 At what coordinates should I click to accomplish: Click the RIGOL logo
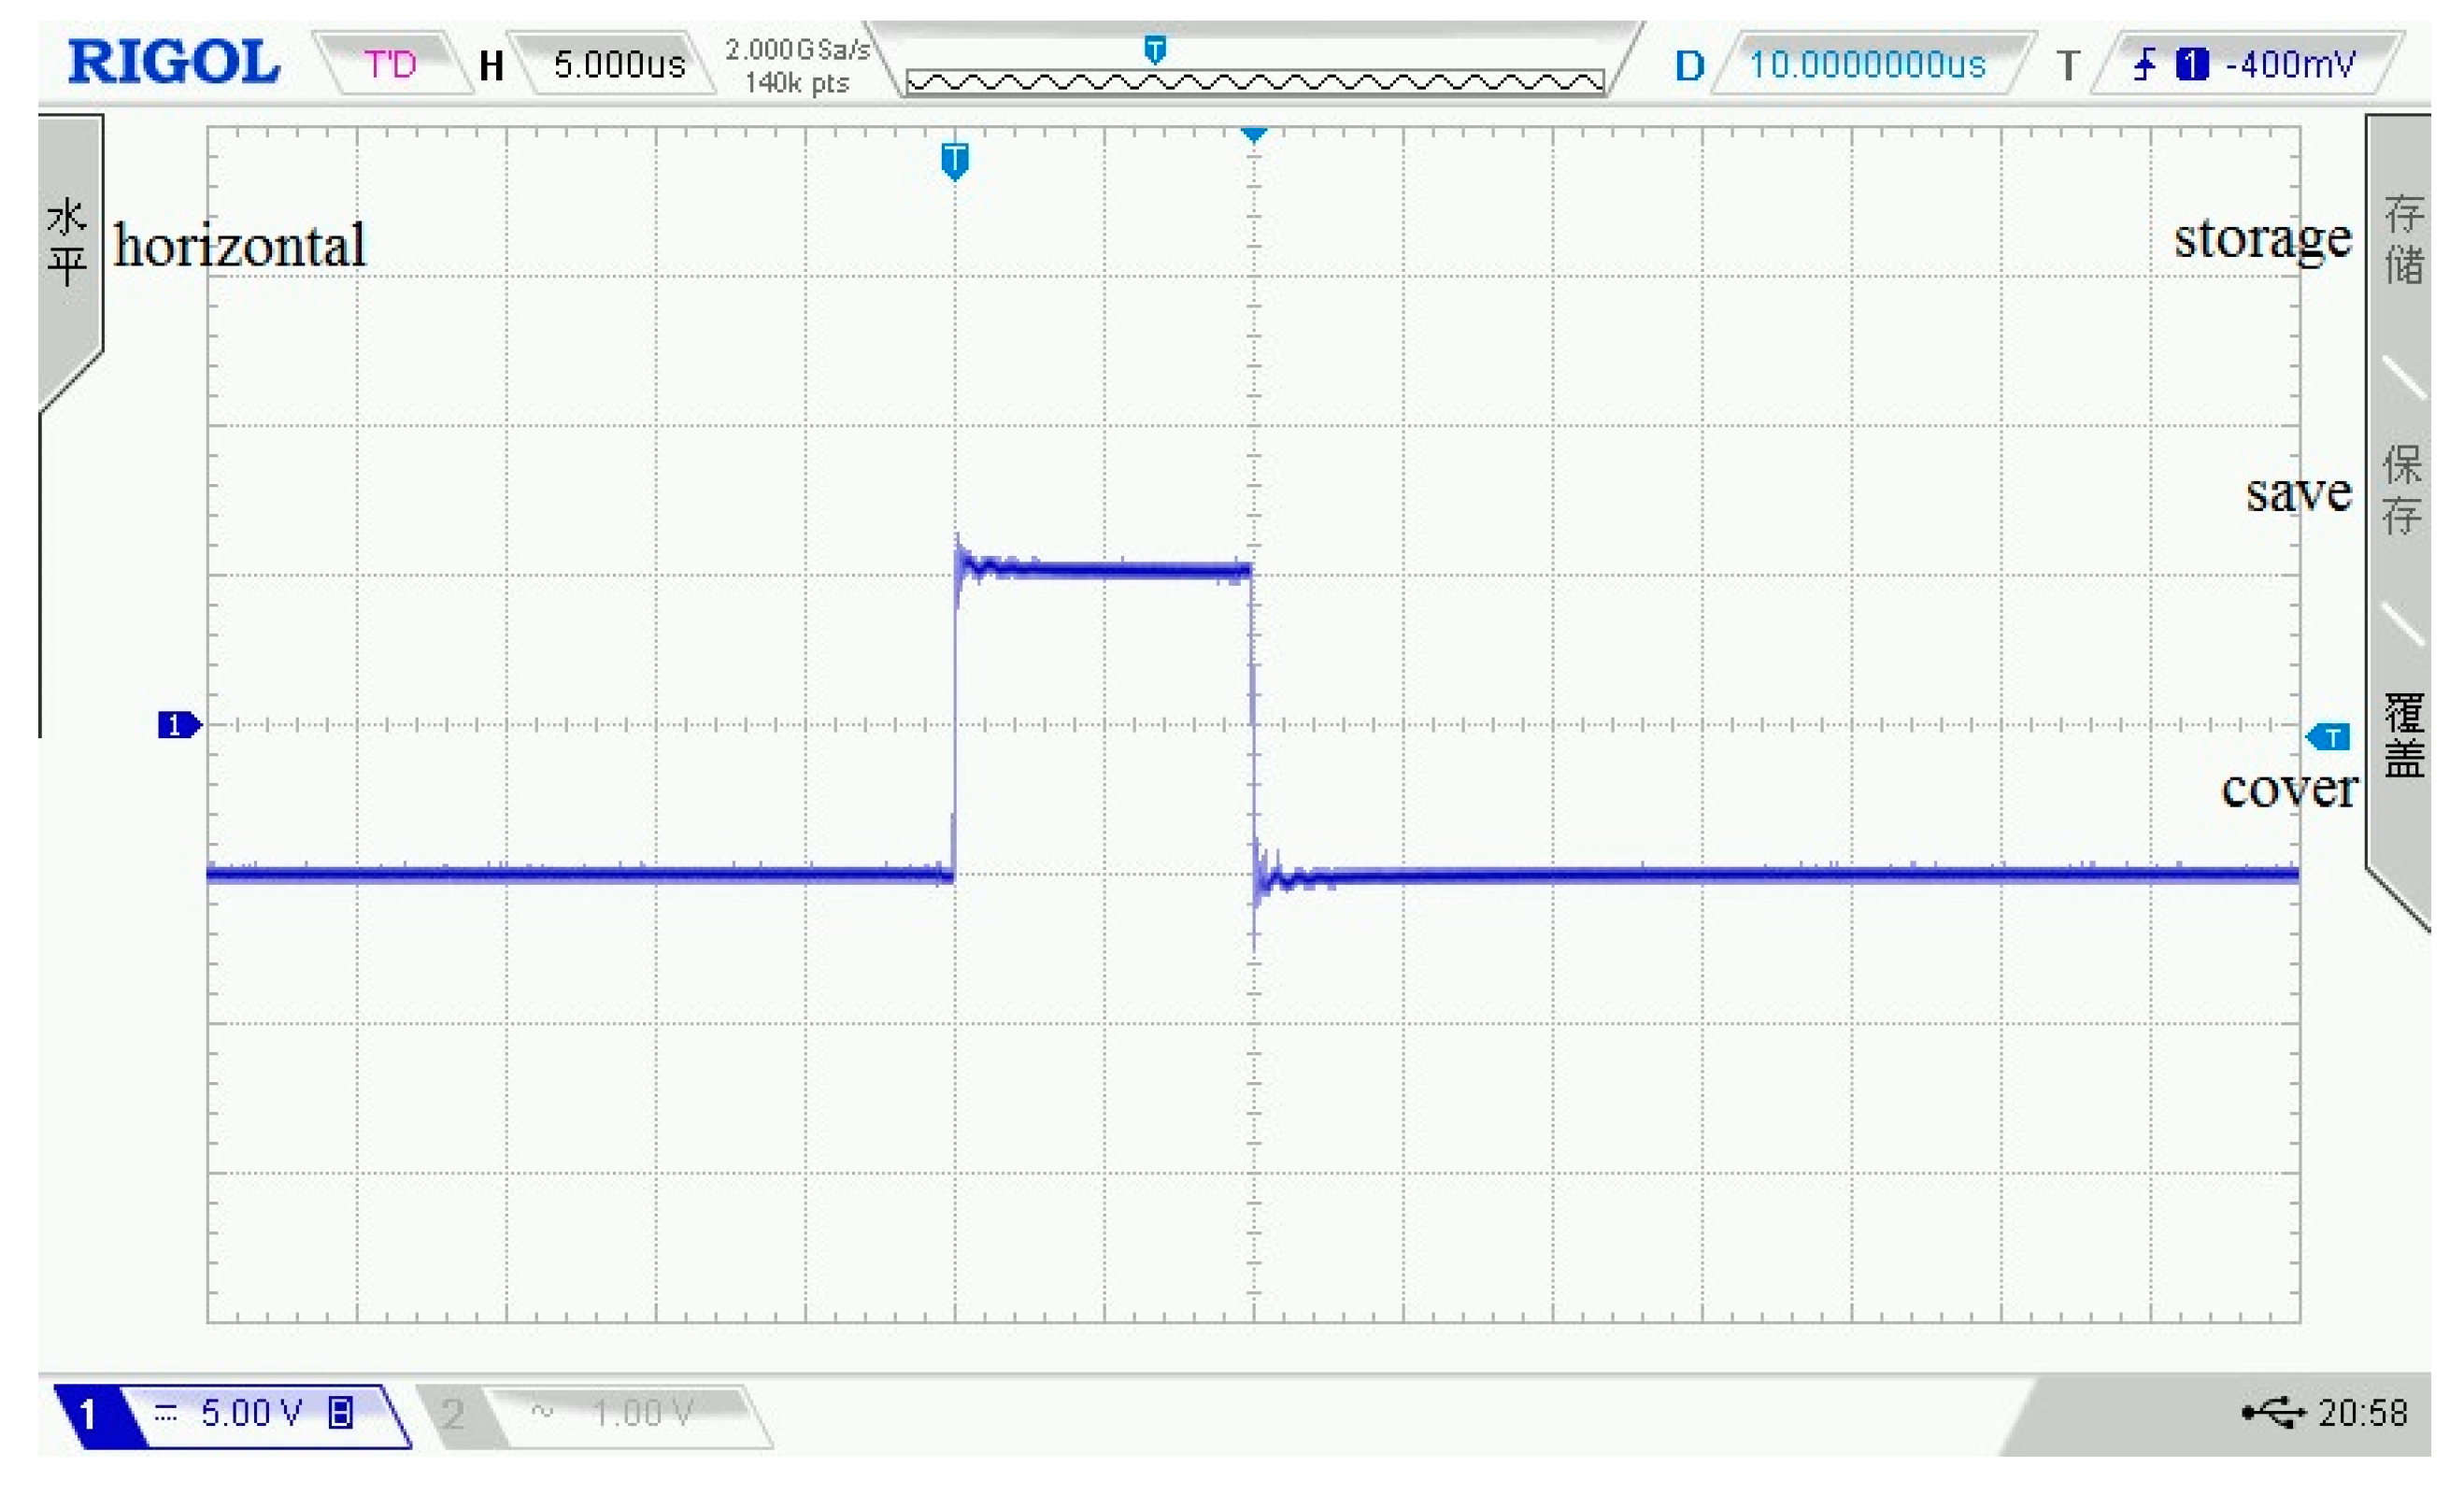click(174, 62)
